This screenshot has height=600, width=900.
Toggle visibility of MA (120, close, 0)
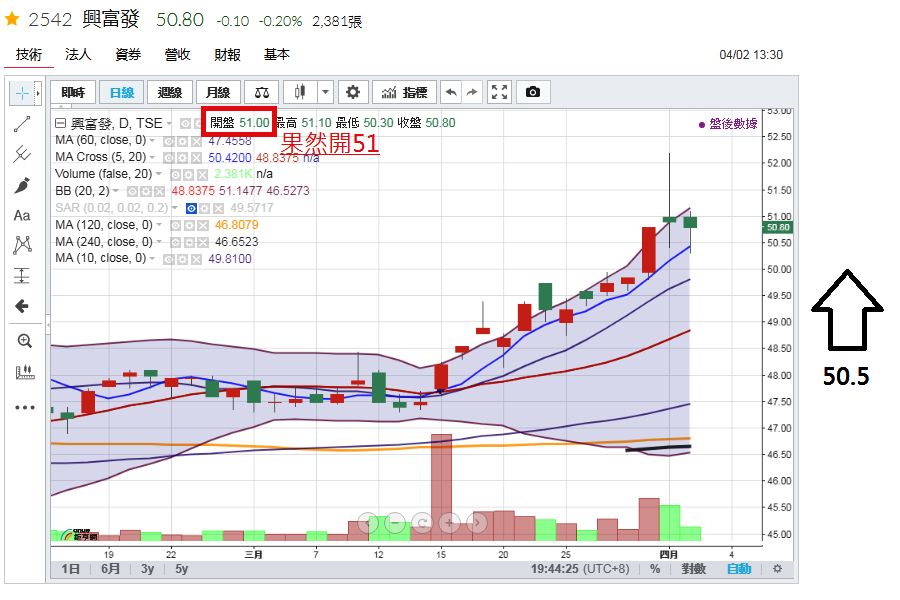coord(175,226)
